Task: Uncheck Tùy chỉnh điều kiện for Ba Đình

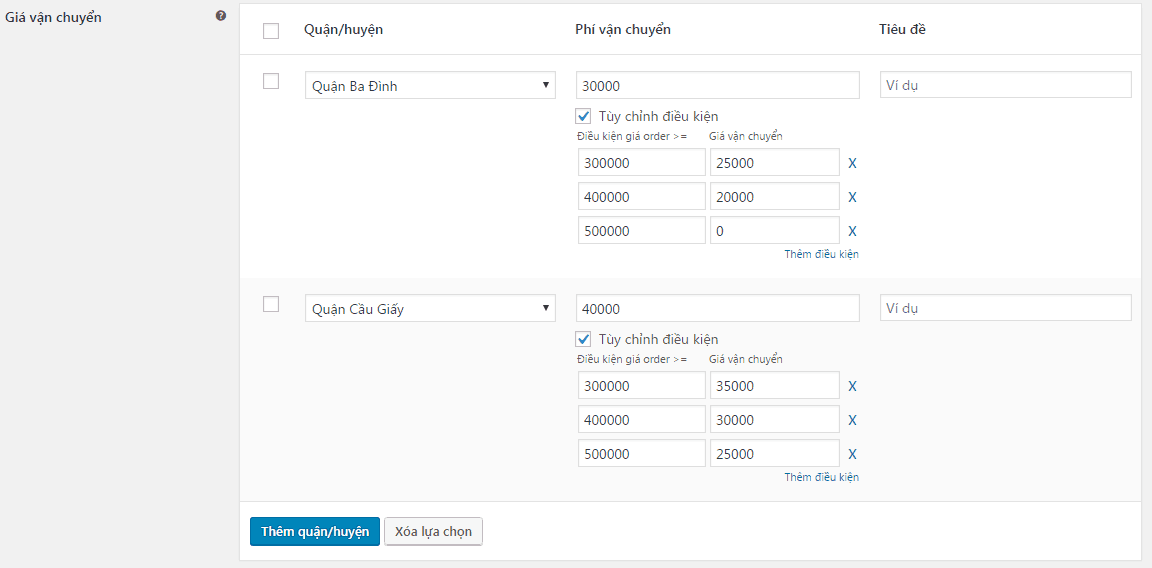Action: pyautogui.click(x=584, y=116)
